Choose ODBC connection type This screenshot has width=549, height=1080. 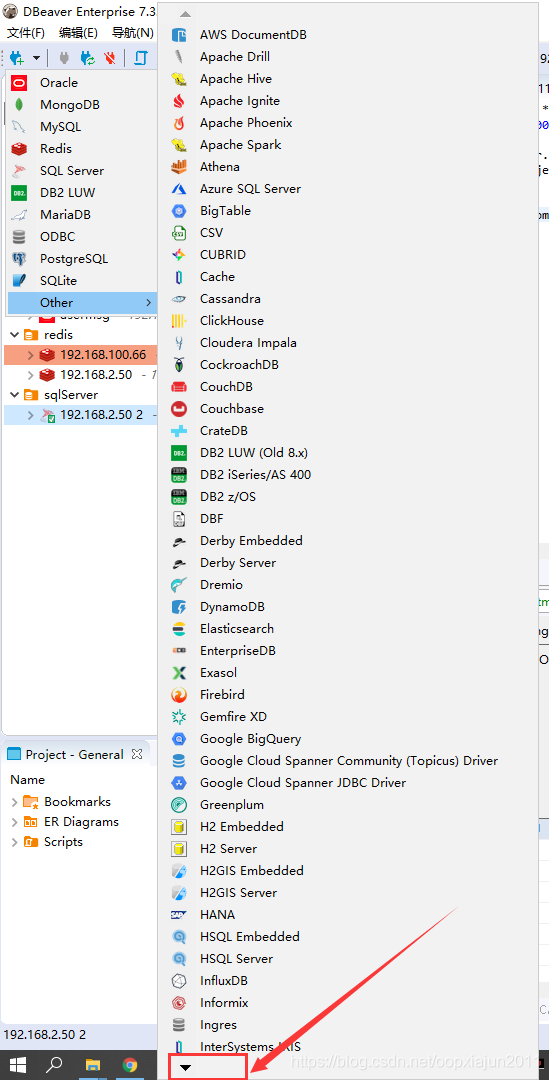point(82,237)
